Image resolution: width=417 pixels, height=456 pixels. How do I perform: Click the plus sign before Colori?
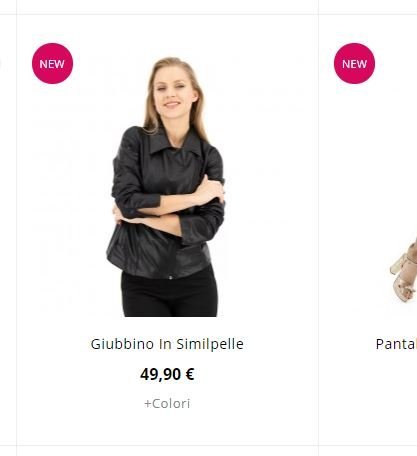point(148,404)
